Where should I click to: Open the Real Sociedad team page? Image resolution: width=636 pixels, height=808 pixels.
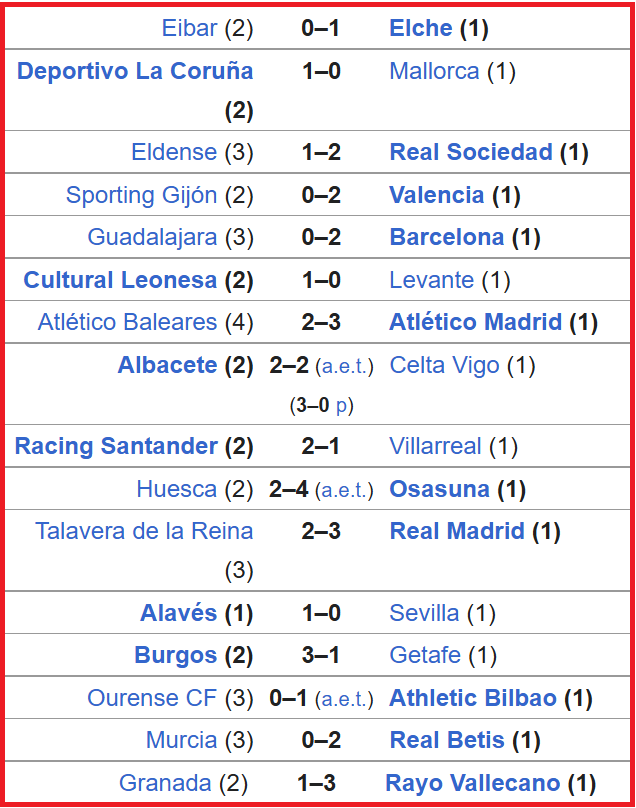[470, 152]
